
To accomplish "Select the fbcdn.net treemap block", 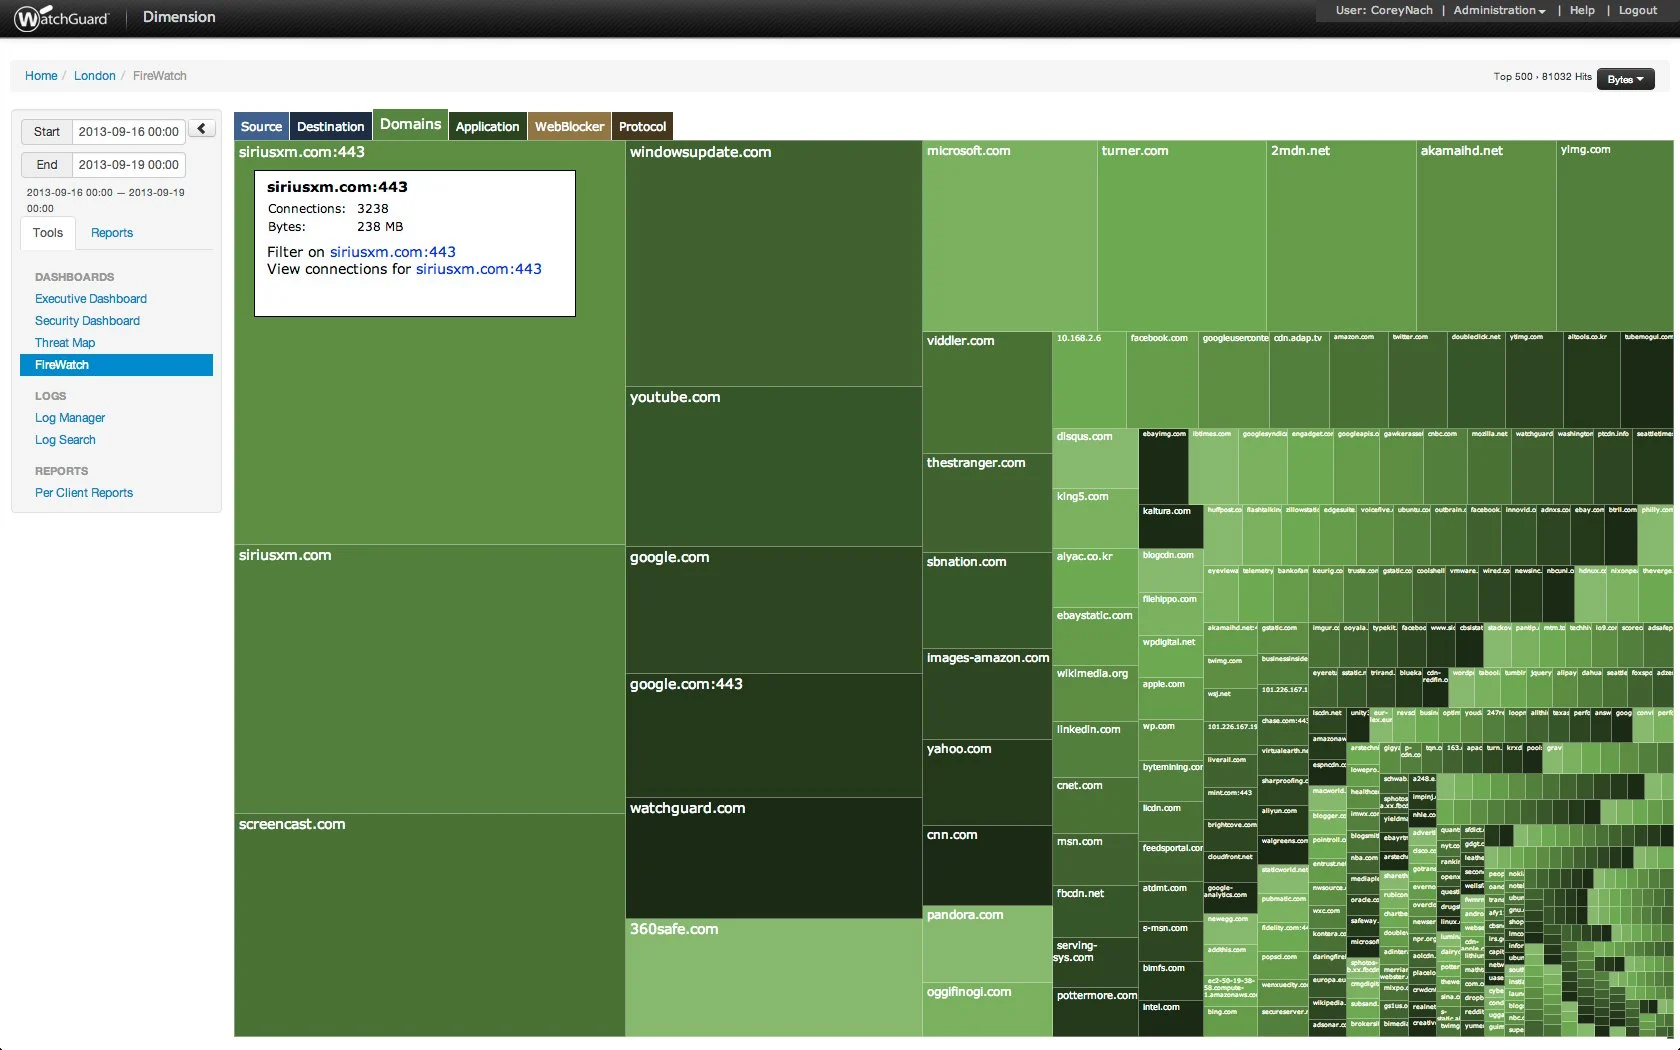I will (x=1095, y=911).
